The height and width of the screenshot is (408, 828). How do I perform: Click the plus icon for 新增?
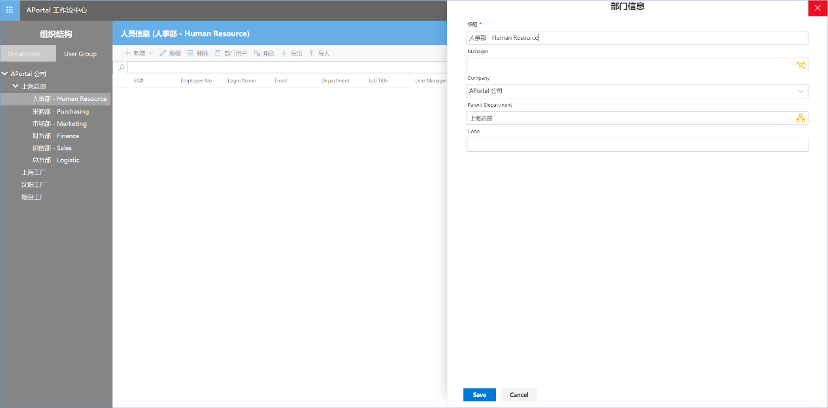(x=127, y=53)
